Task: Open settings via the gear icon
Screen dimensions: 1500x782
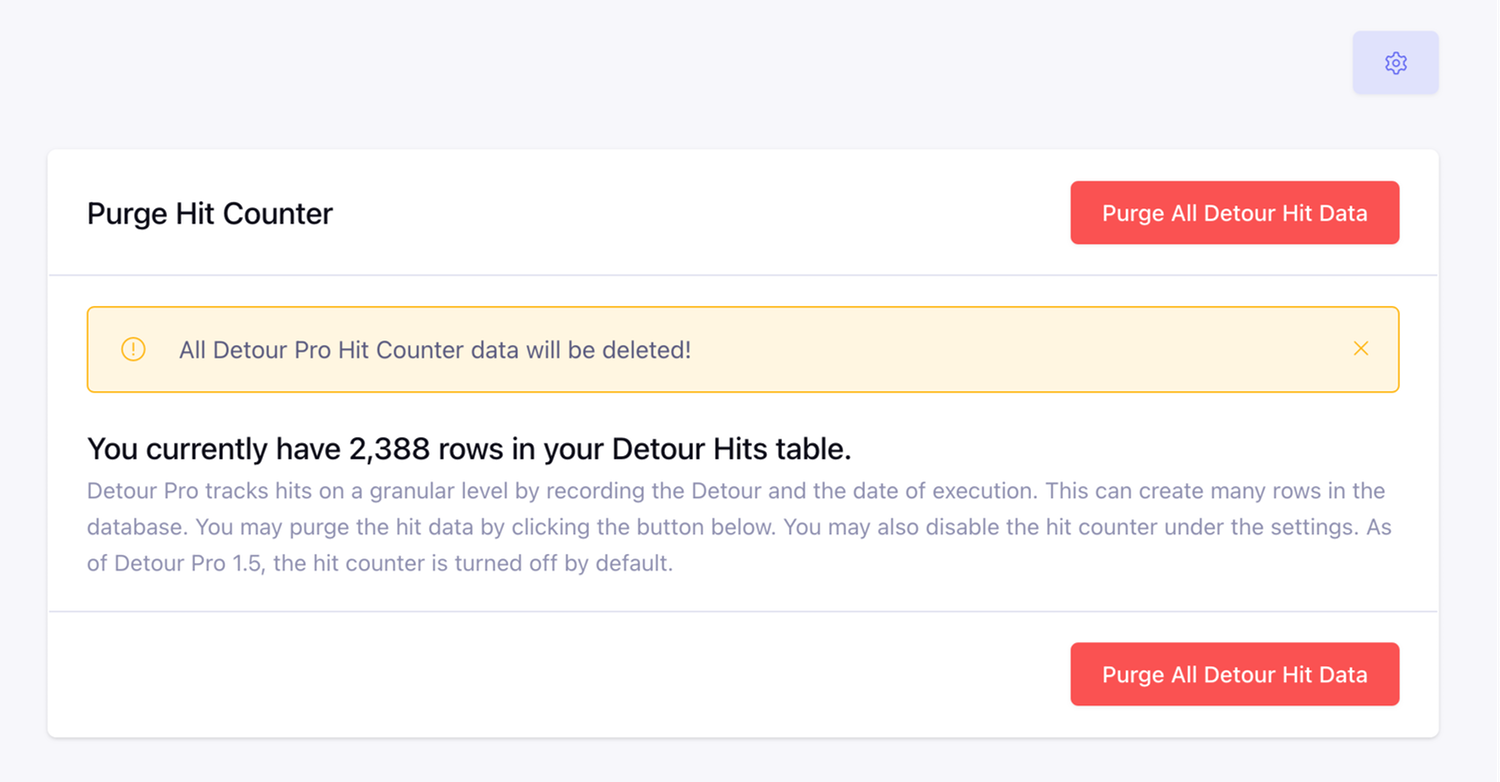Action: 1395,63
